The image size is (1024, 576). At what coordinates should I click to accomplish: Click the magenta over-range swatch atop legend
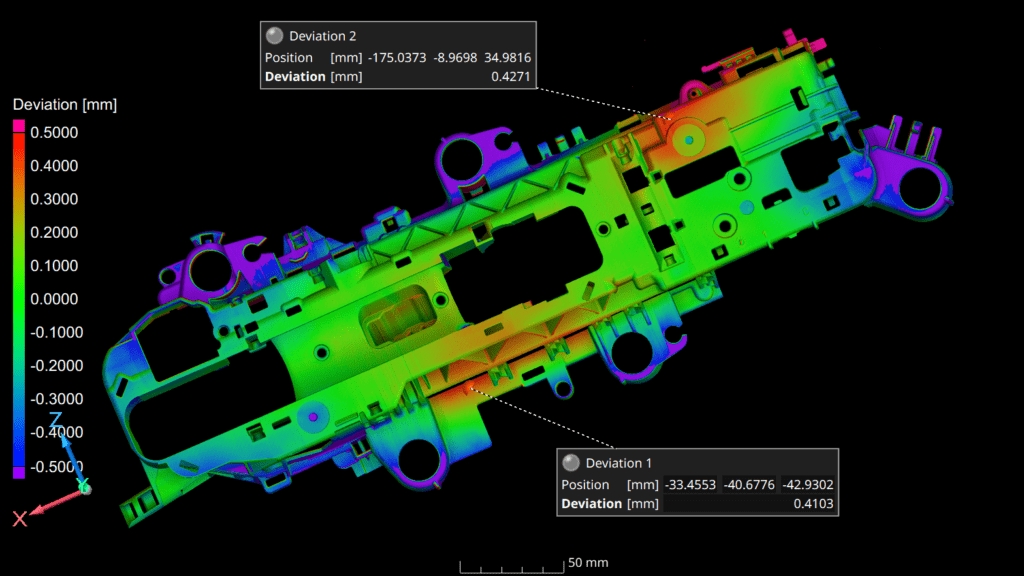(19, 125)
